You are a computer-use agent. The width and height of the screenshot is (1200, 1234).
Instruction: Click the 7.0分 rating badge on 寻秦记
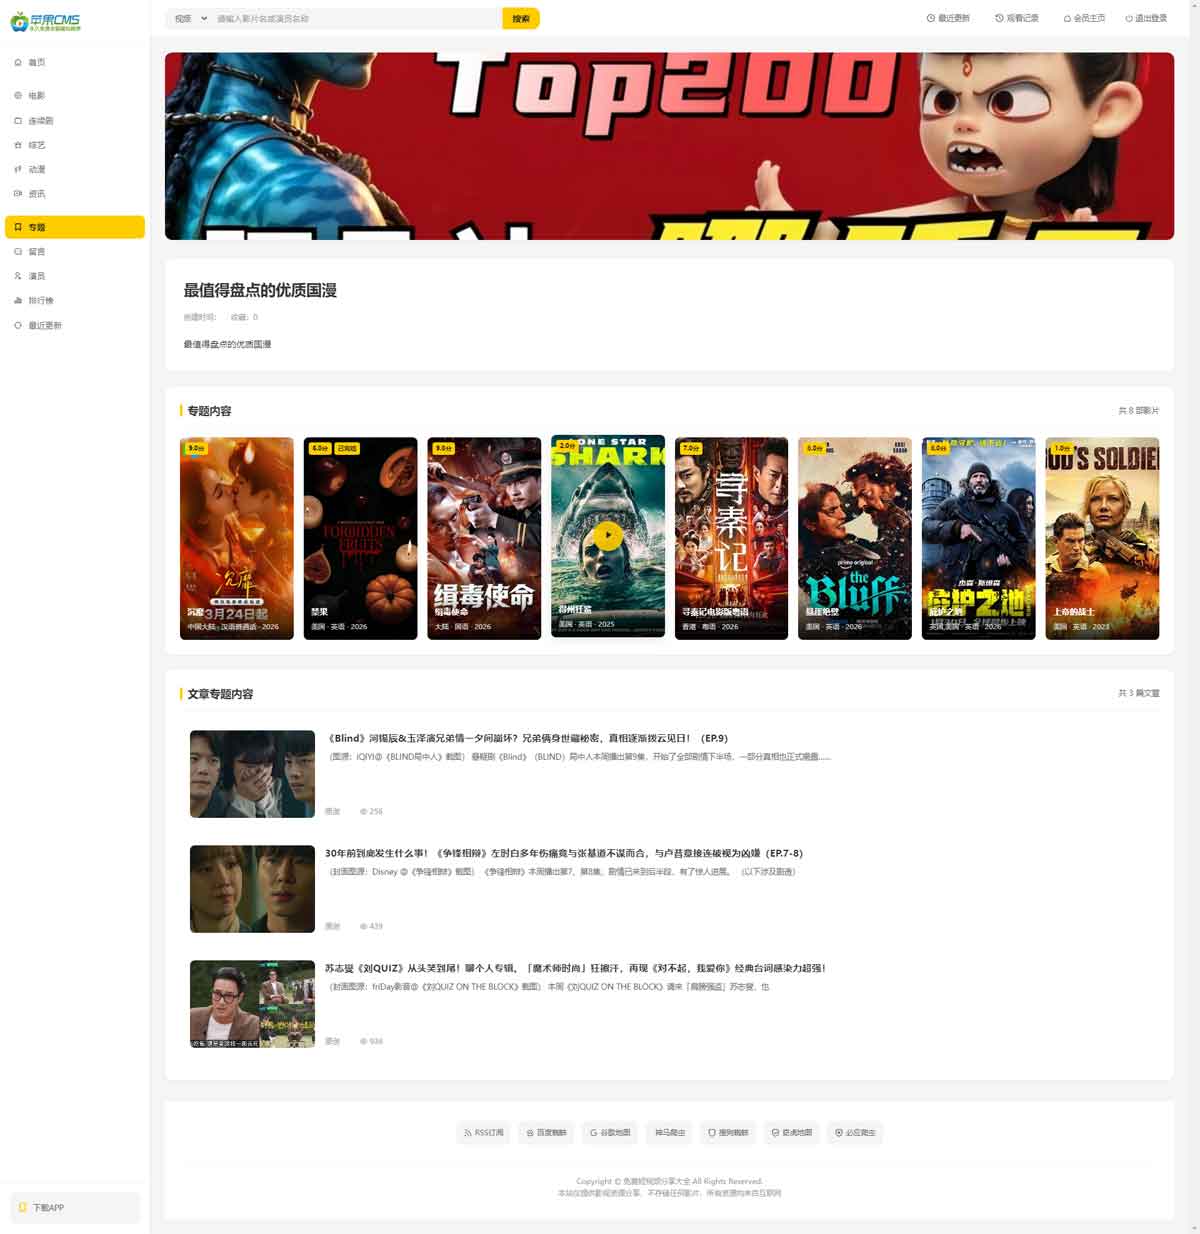point(691,448)
